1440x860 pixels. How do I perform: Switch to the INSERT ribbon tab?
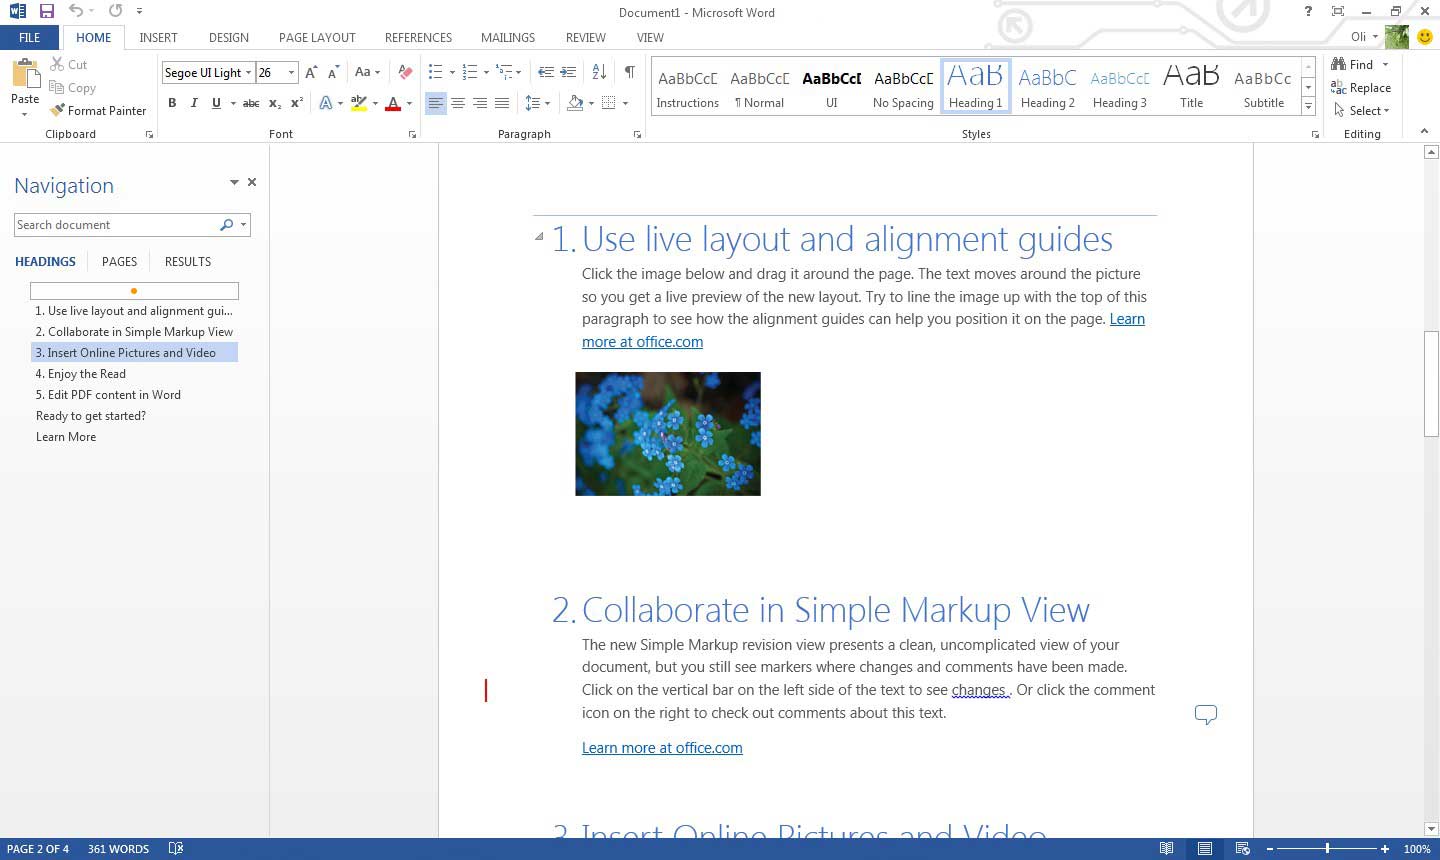(158, 37)
